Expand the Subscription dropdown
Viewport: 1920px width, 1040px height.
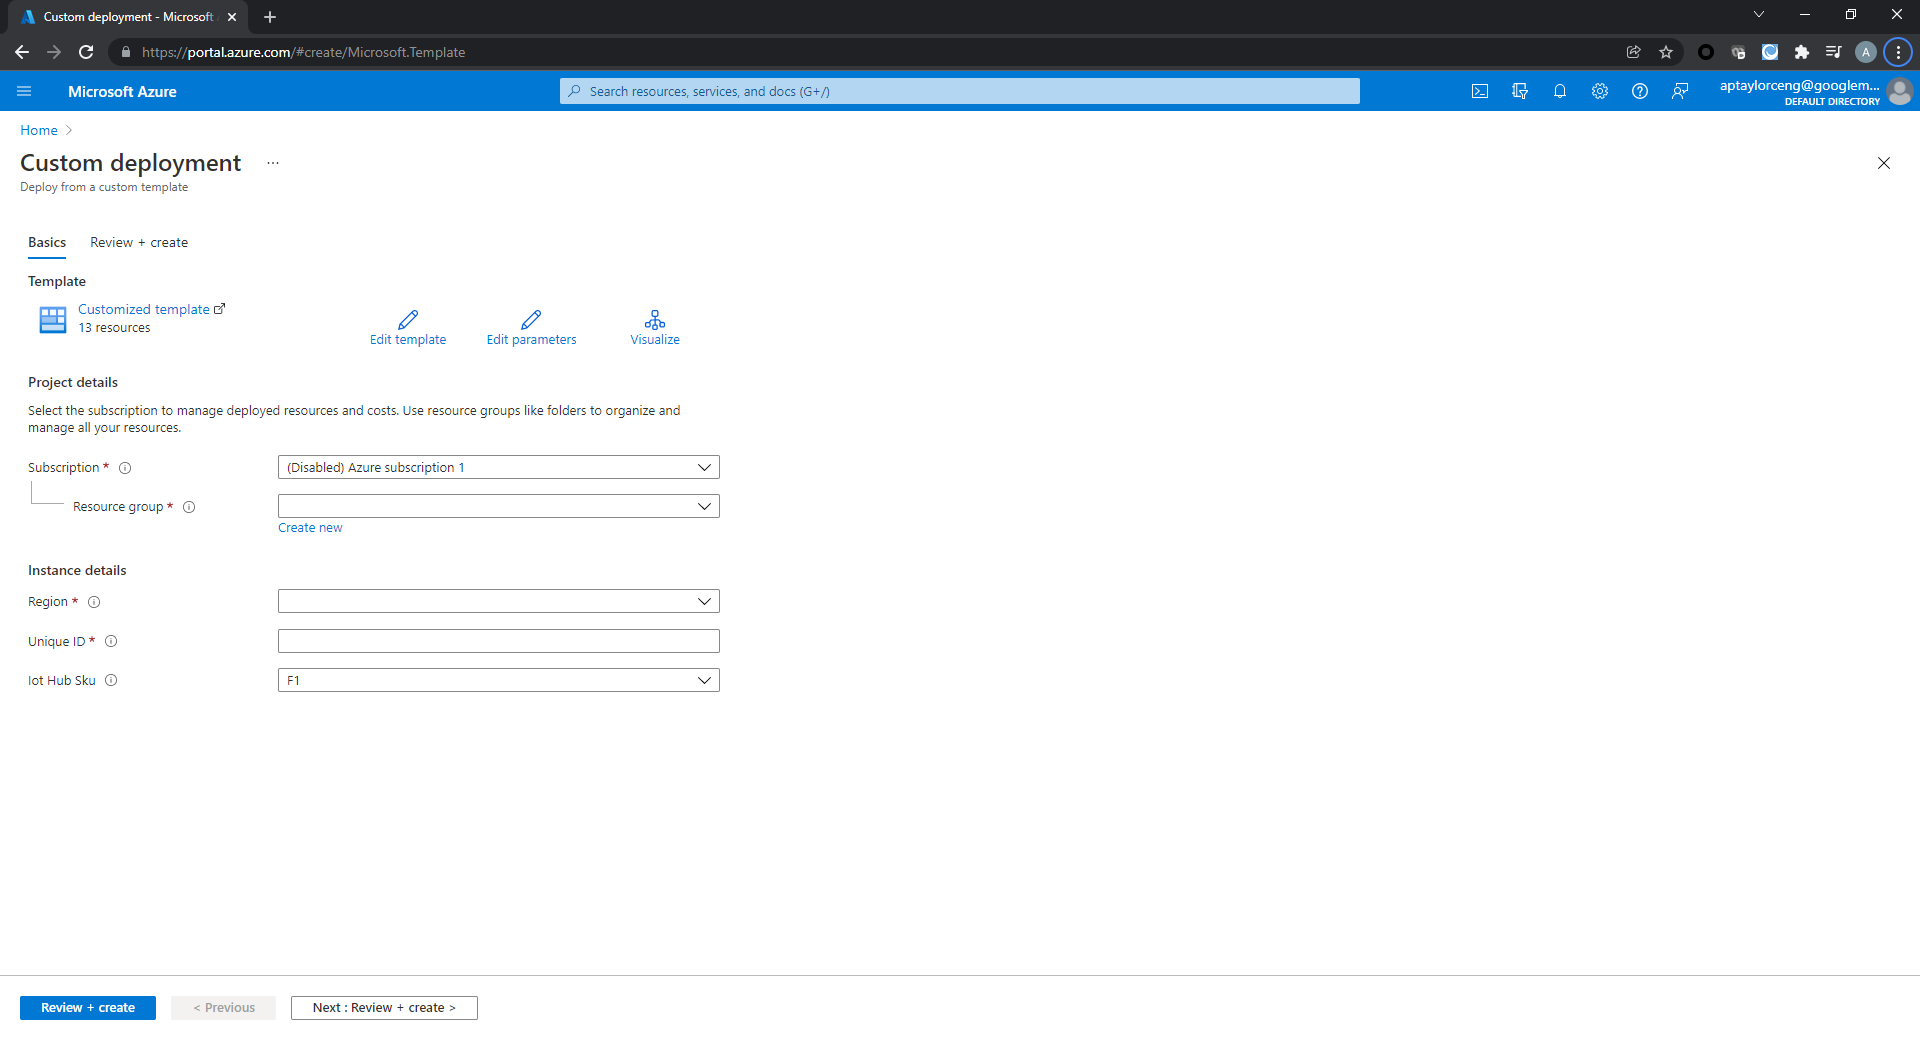pyautogui.click(x=498, y=467)
